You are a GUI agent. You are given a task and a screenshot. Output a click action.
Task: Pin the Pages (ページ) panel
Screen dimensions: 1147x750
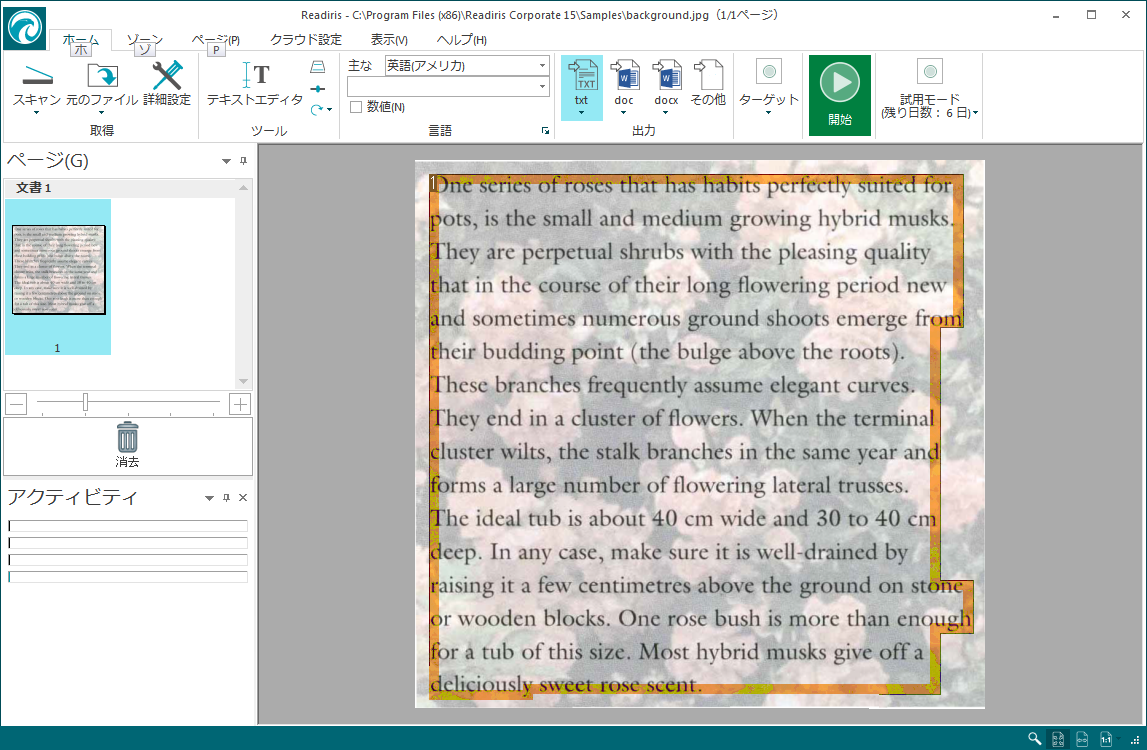241,161
